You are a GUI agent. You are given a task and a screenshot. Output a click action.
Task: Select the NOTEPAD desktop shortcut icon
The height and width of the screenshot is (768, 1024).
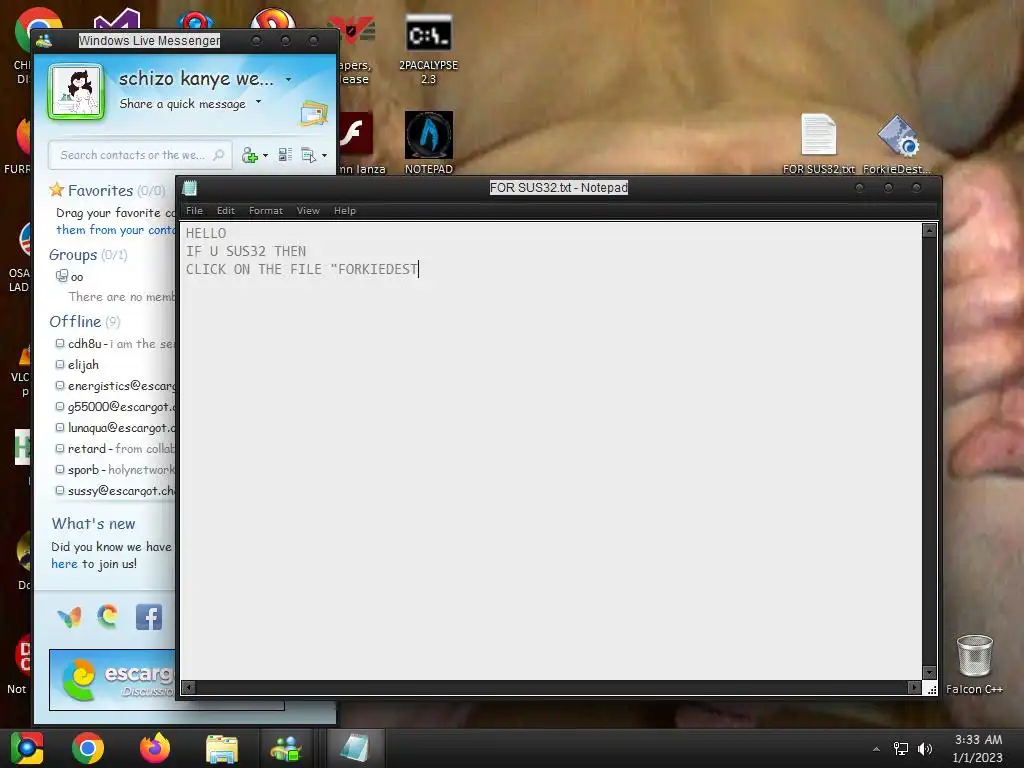tap(428, 142)
